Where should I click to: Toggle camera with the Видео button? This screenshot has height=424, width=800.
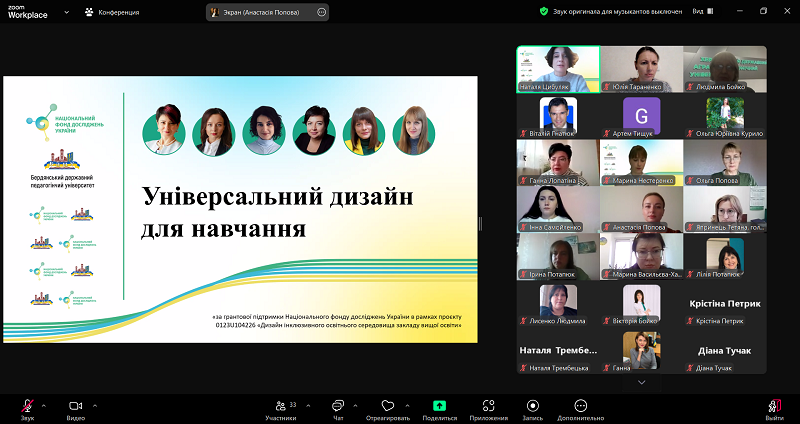76,410
